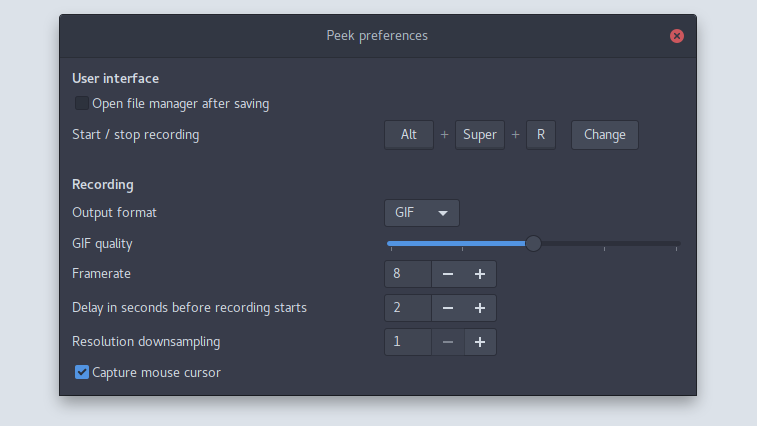This screenshot has width=757, height=426.
Task: Open the GIF output format dropdown
Action: pyautogui.click(x=422, y=213)
